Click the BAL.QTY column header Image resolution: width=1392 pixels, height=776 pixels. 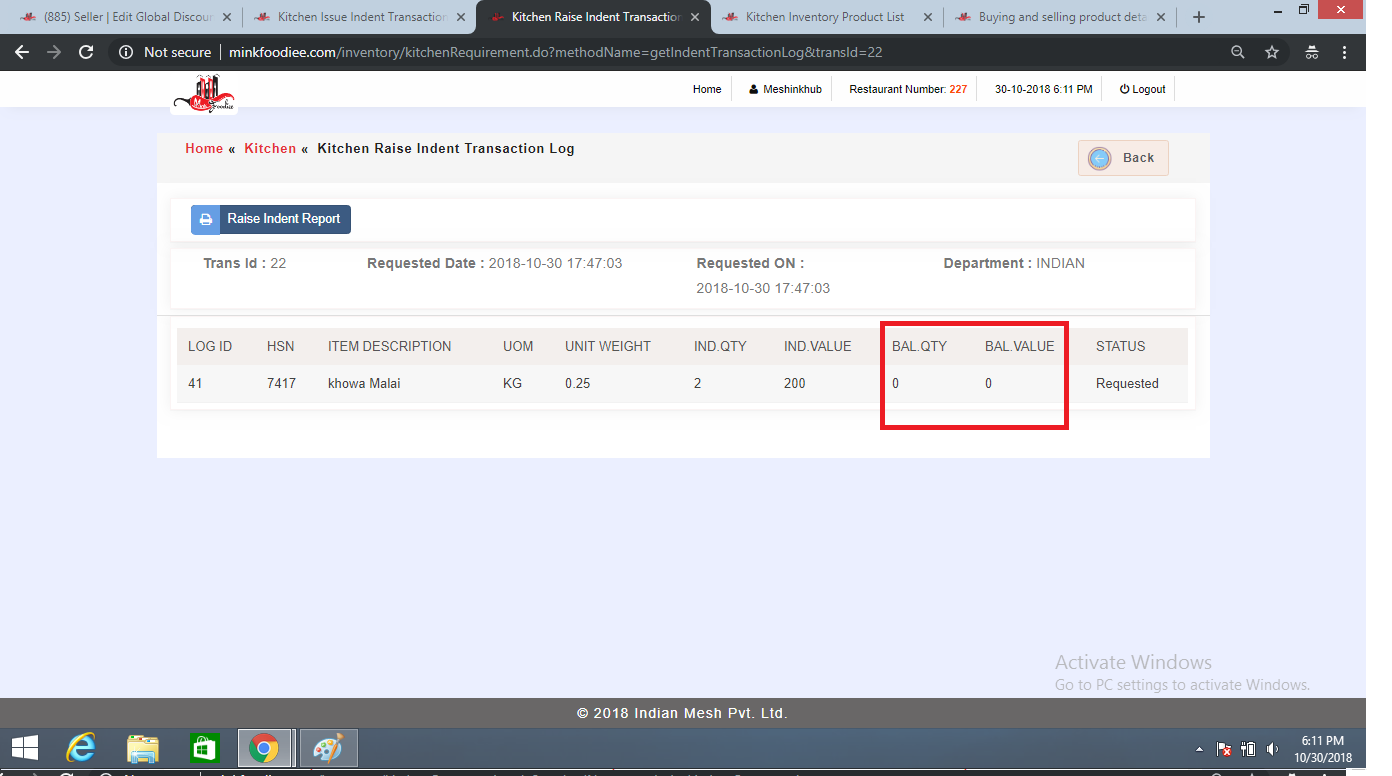919,346
